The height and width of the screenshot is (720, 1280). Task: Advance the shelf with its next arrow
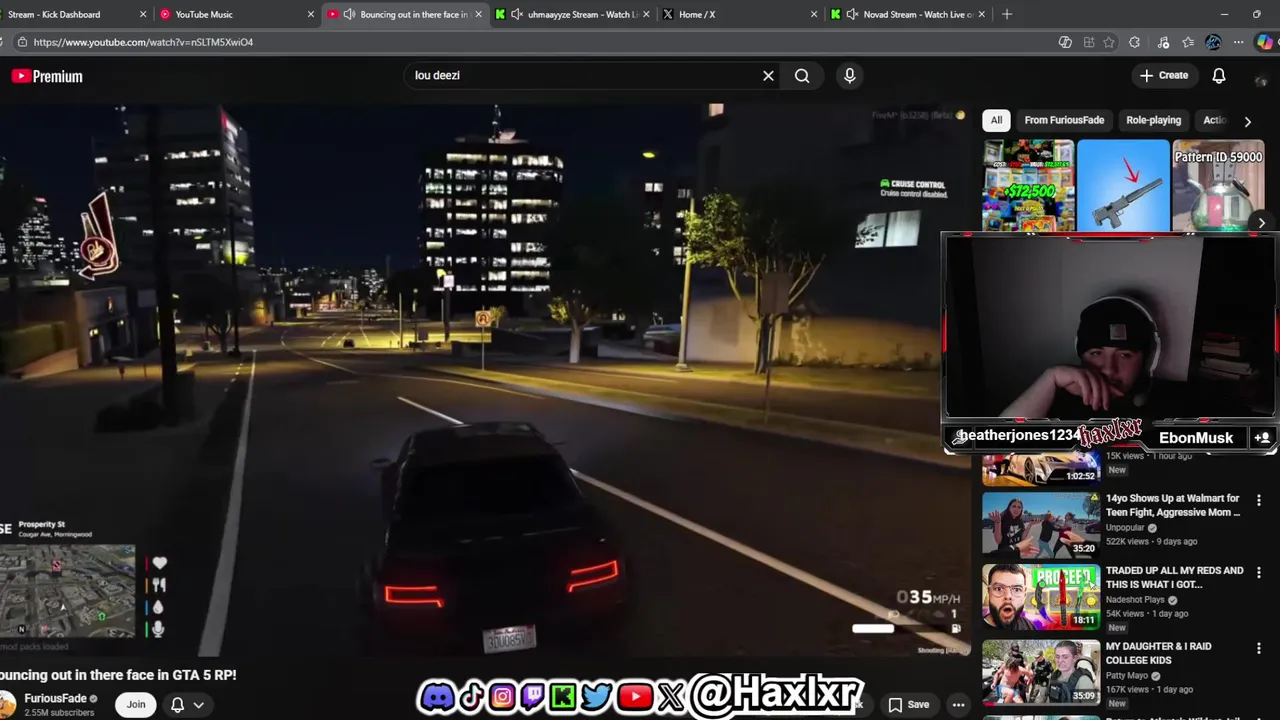click(x=1261, y=224)
